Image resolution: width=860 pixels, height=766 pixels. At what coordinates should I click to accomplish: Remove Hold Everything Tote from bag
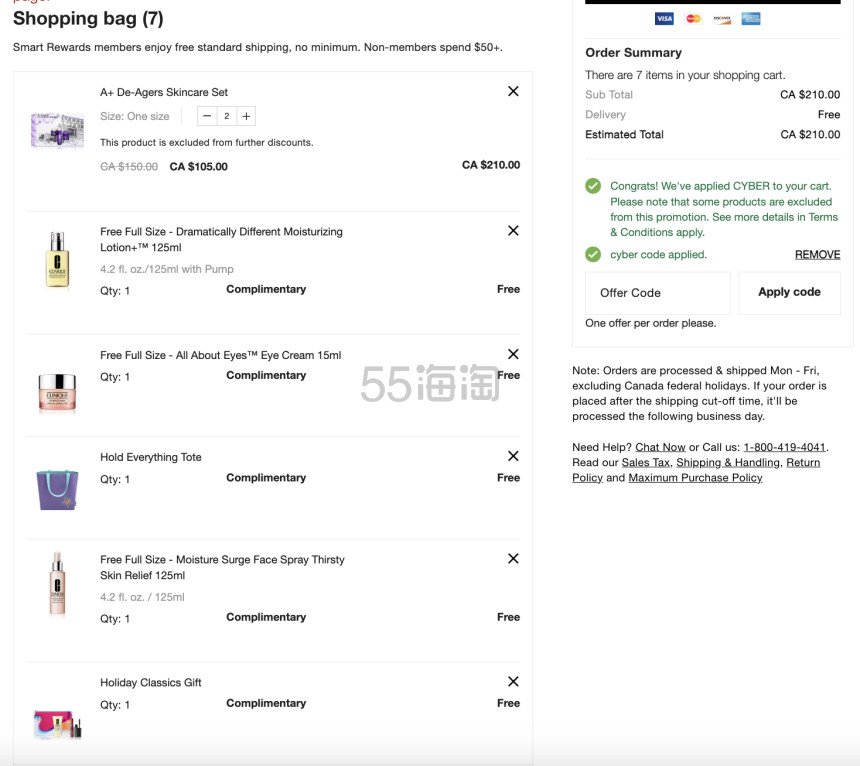(x=513, y=456)
